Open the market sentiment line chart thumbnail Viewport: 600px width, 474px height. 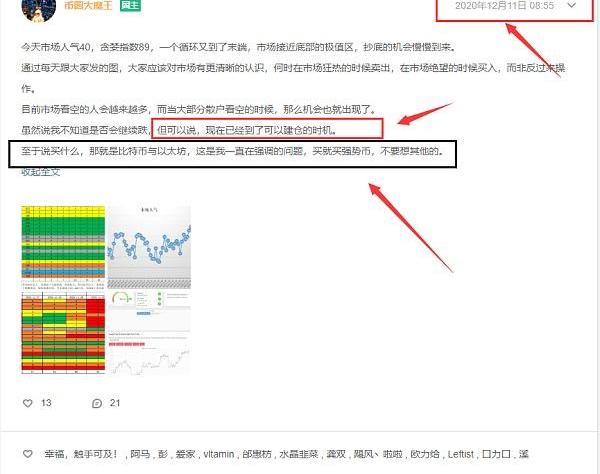(x=148, y=246)
